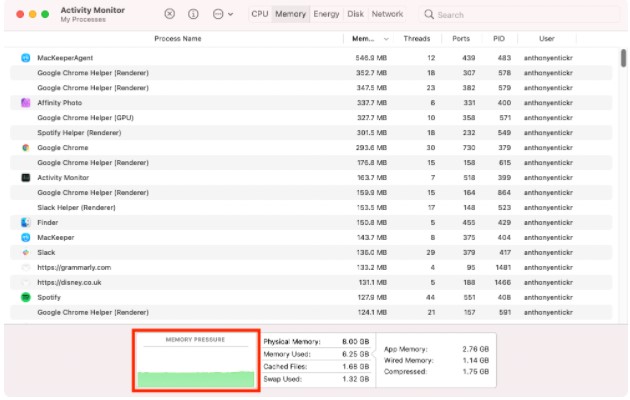Open the Network tab
This screenshot has width=630, height=400.
click(x=387, y=14)
